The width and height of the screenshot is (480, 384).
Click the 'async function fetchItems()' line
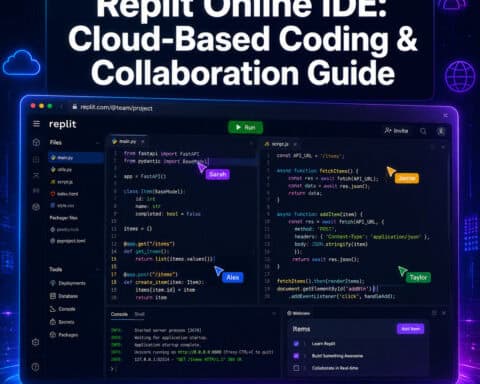coord(317,171)
